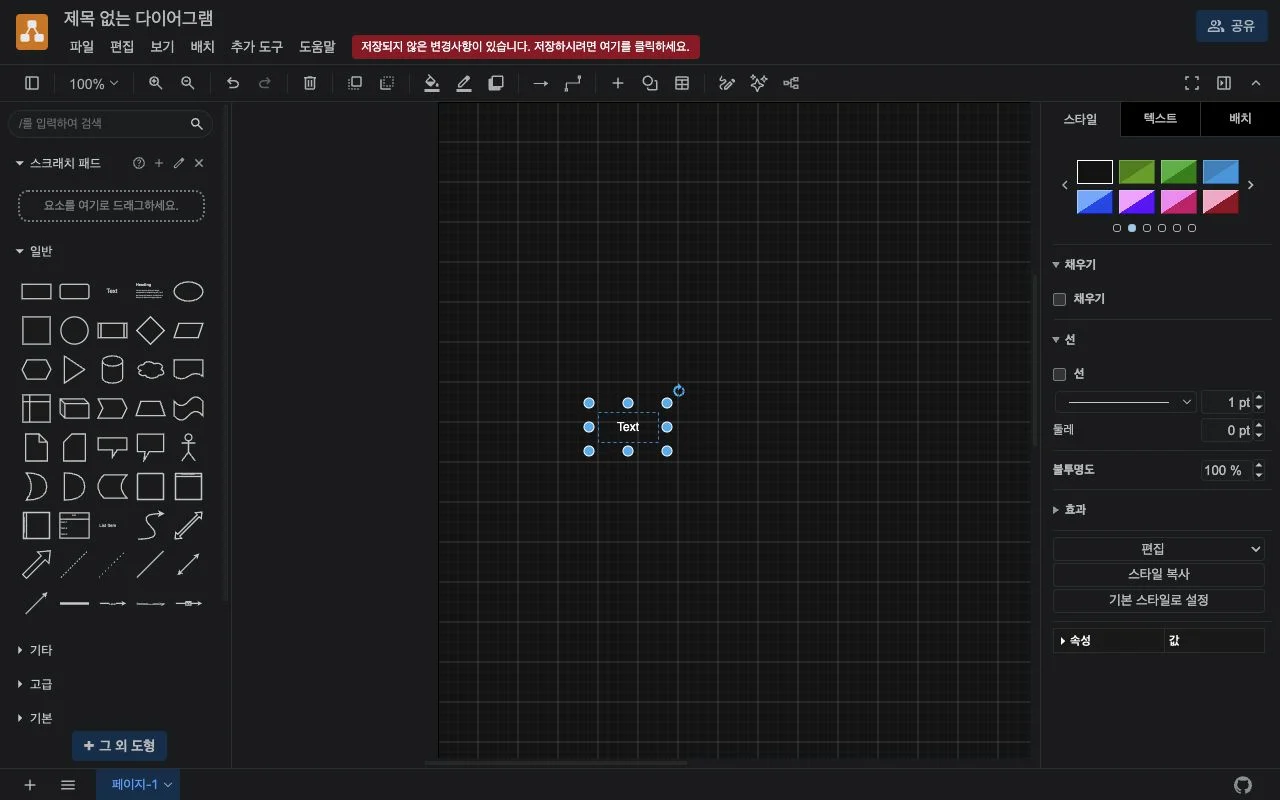The height and width of the screenshot is (800, 1280).
Task: Open the 100% zoom dropdown
Action: pos(94,84)
